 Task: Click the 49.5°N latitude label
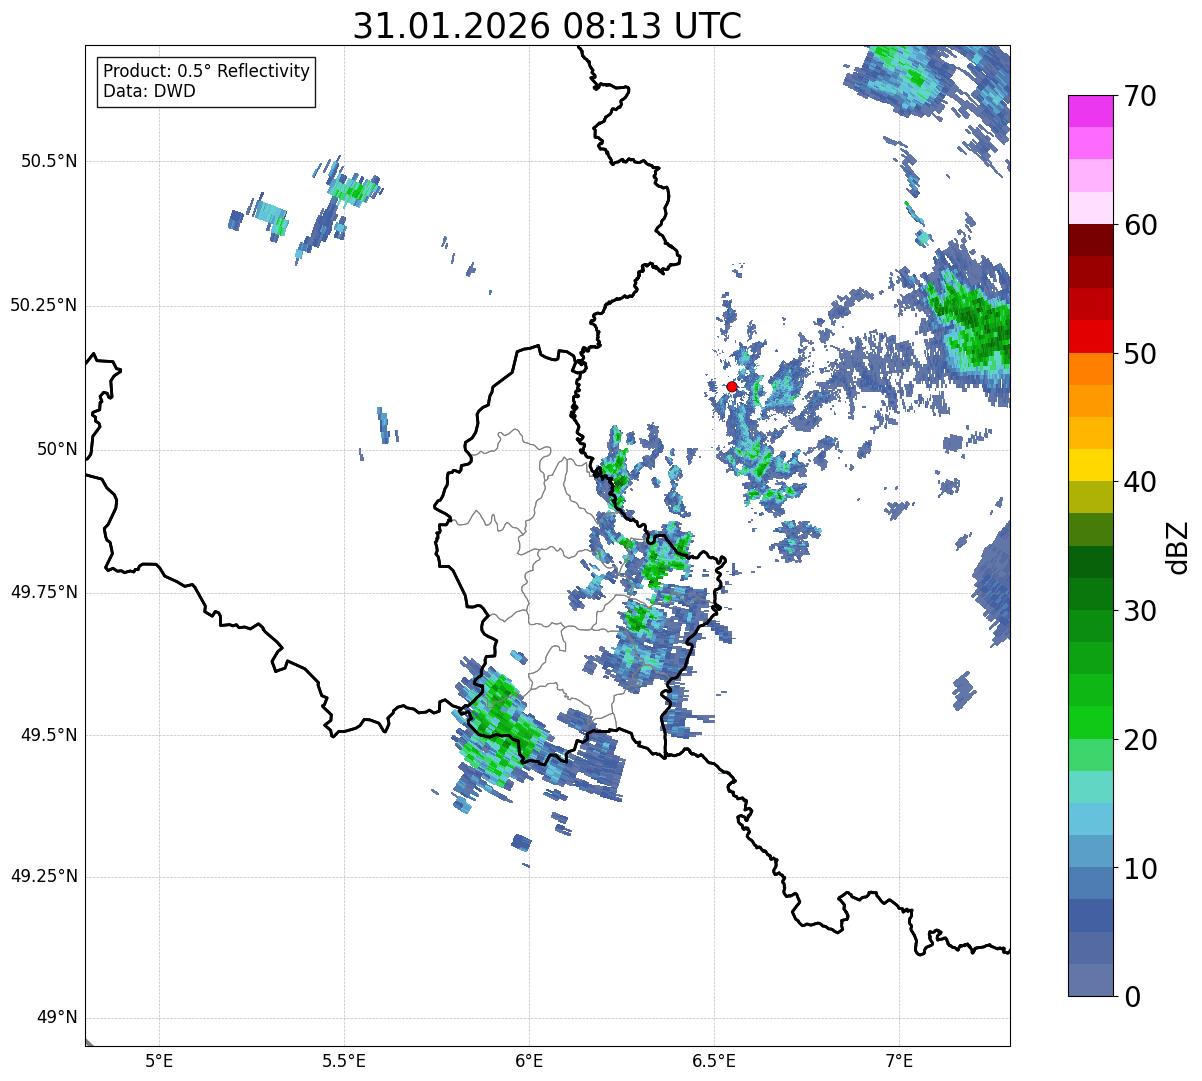click(x=49, y=735)
